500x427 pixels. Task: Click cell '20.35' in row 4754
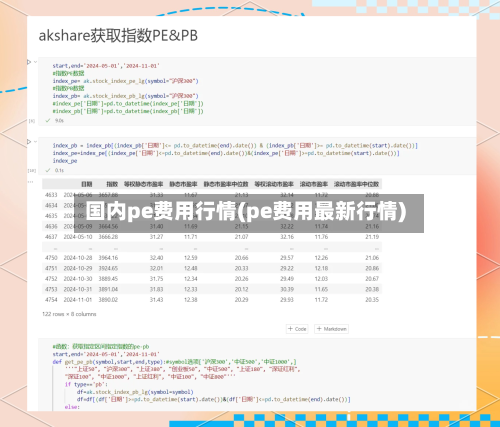372,300
